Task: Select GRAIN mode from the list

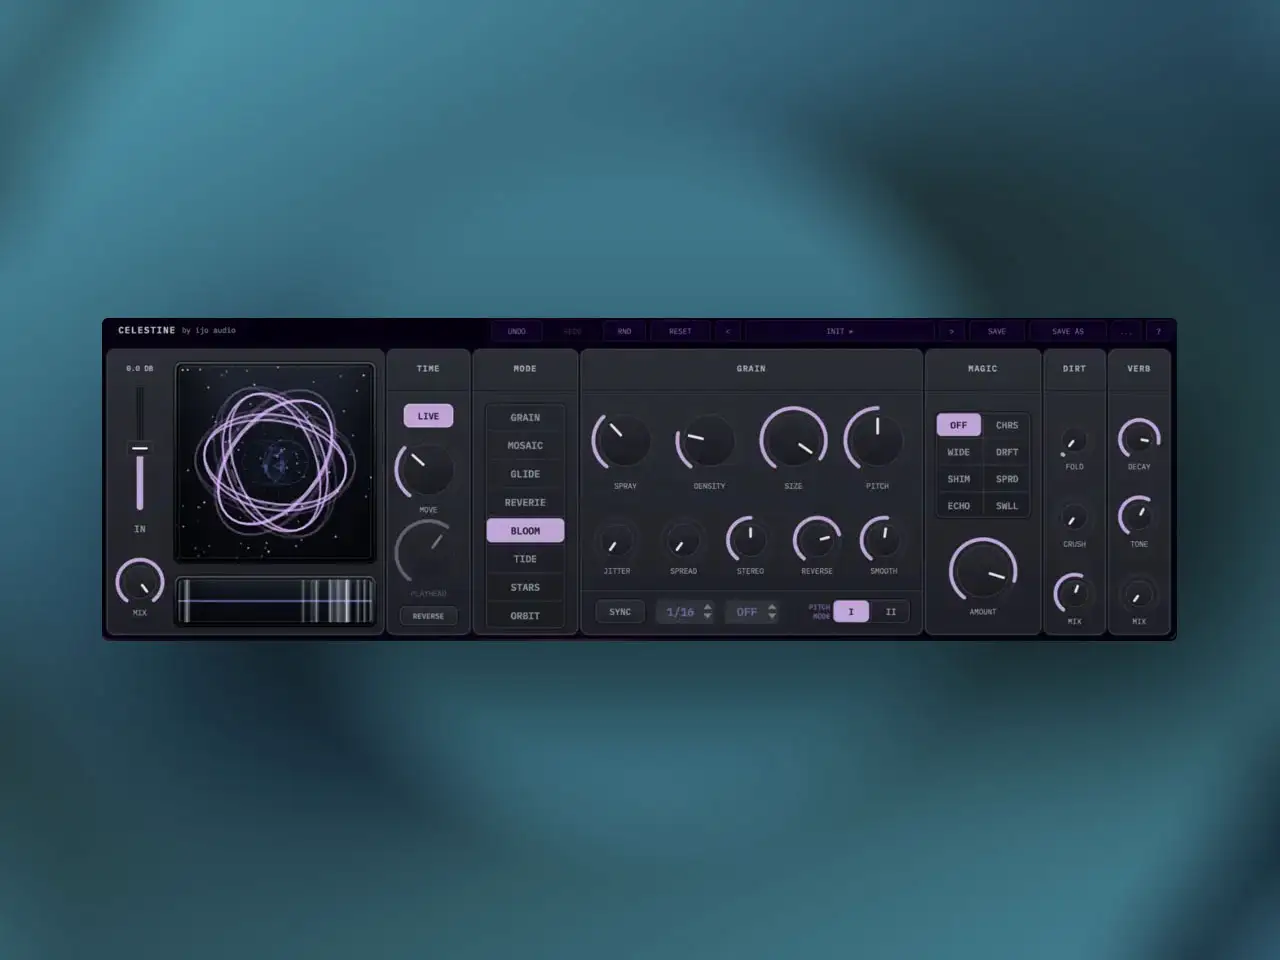Action: pos(525,417)
